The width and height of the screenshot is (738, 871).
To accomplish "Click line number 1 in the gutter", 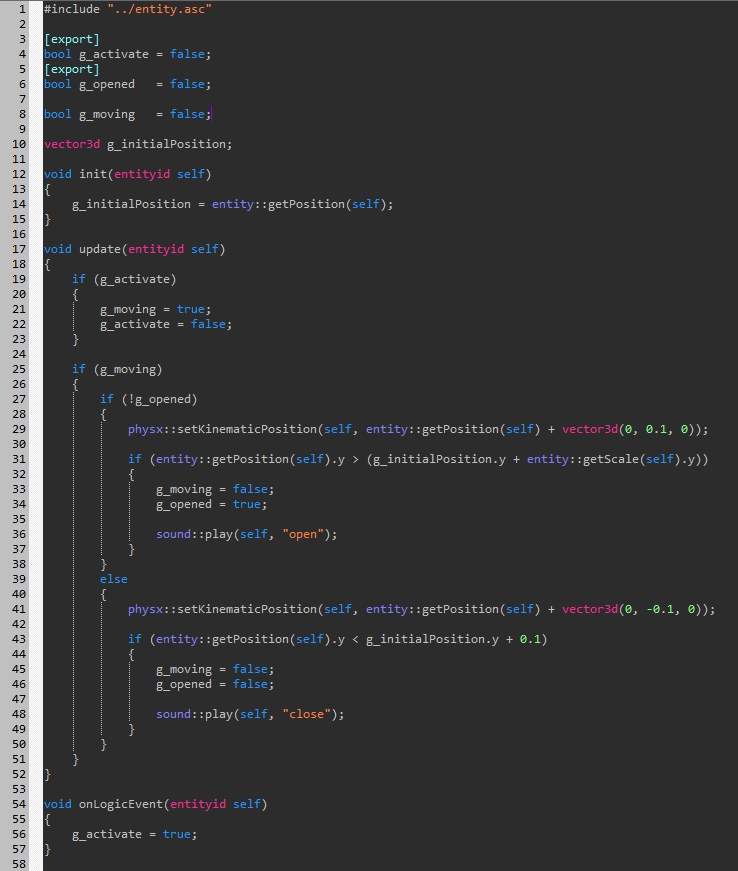I will 22,9.
